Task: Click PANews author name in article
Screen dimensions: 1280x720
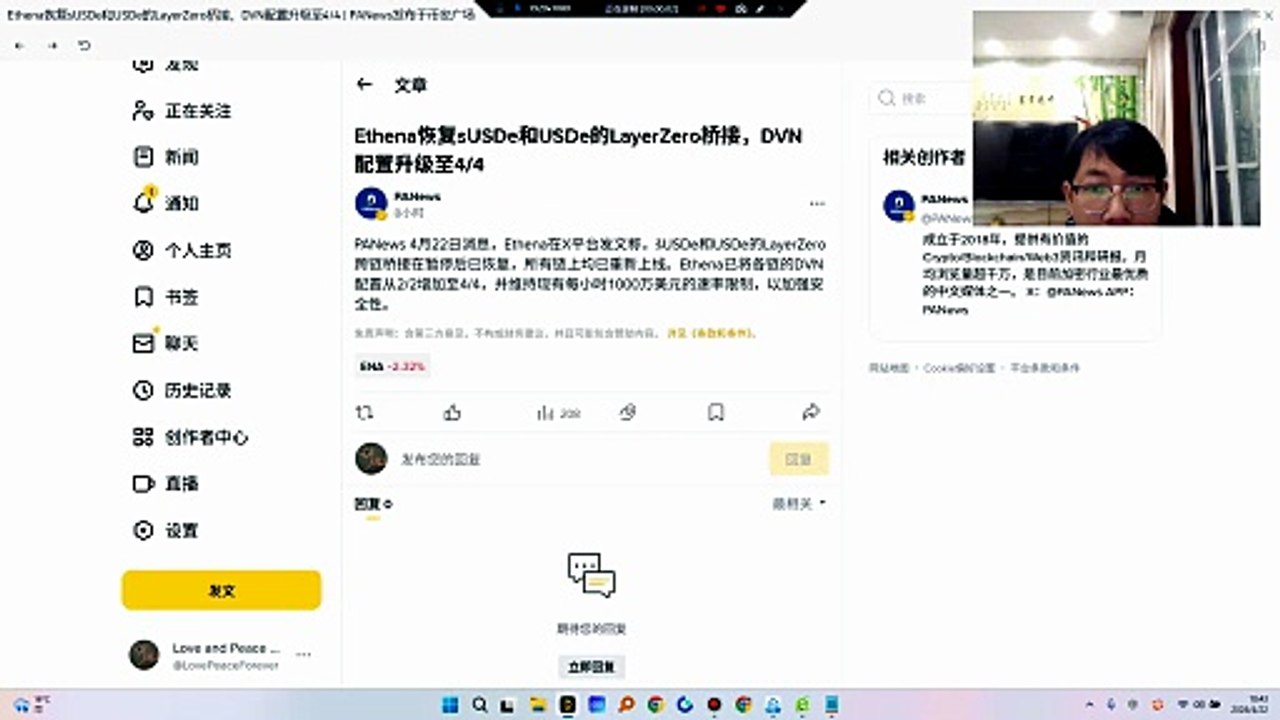Action: [417, 196]
